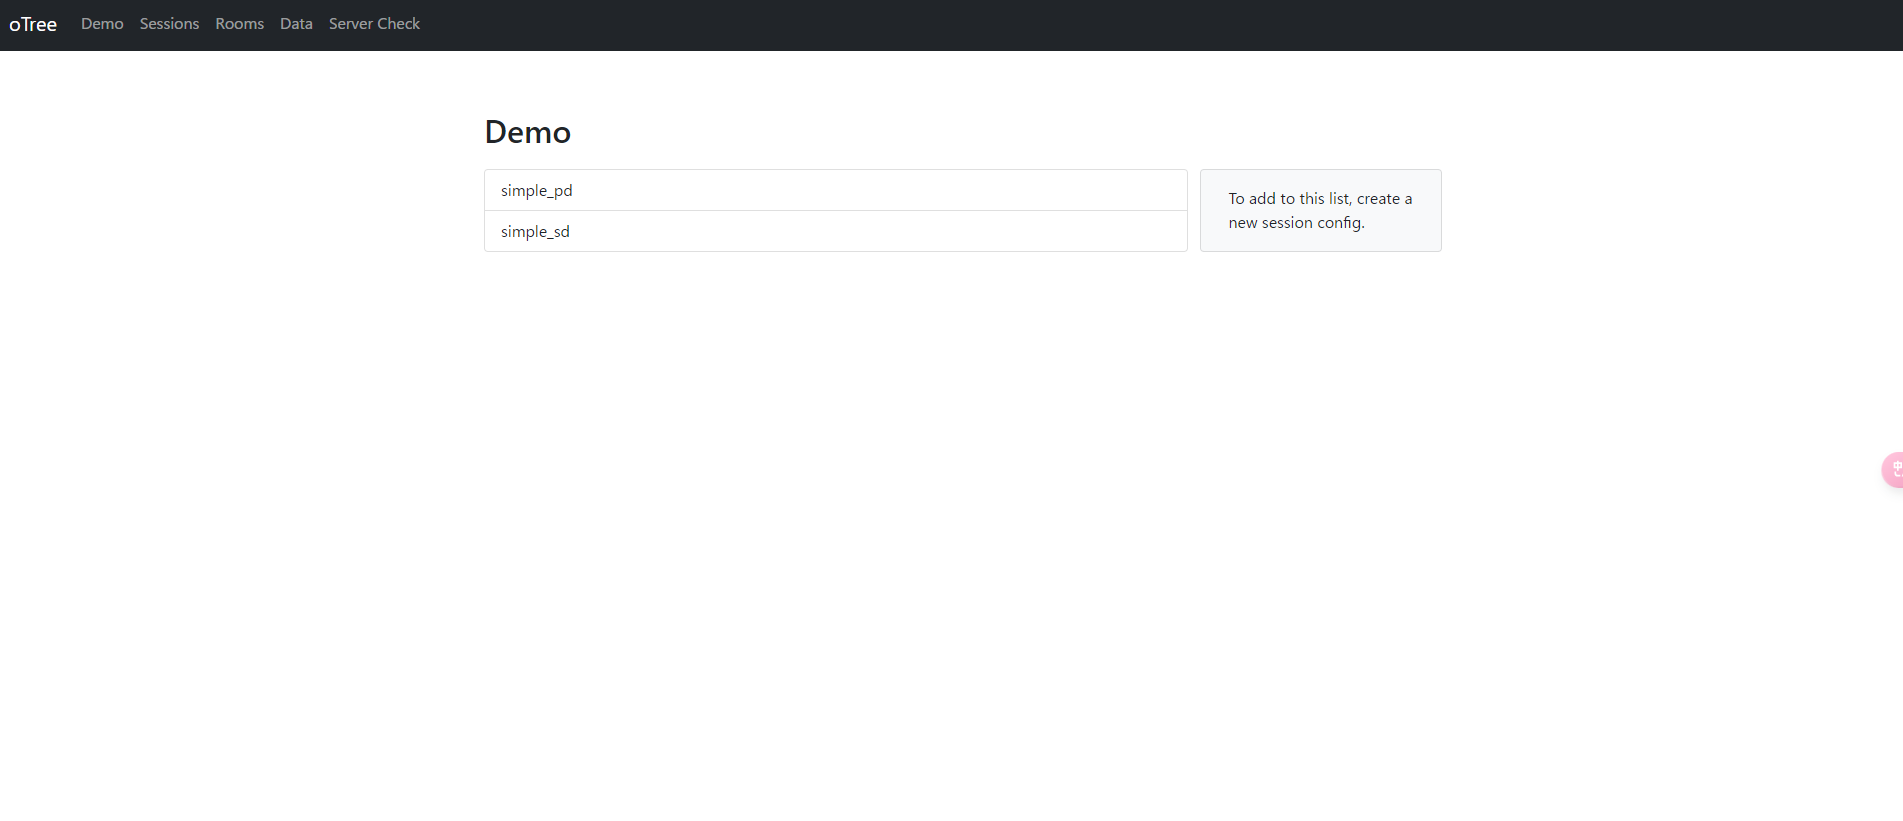Viewport: 1903px width, 821px height.
Task: Navigate to the Data page
Action: click(x=296, y=24)
